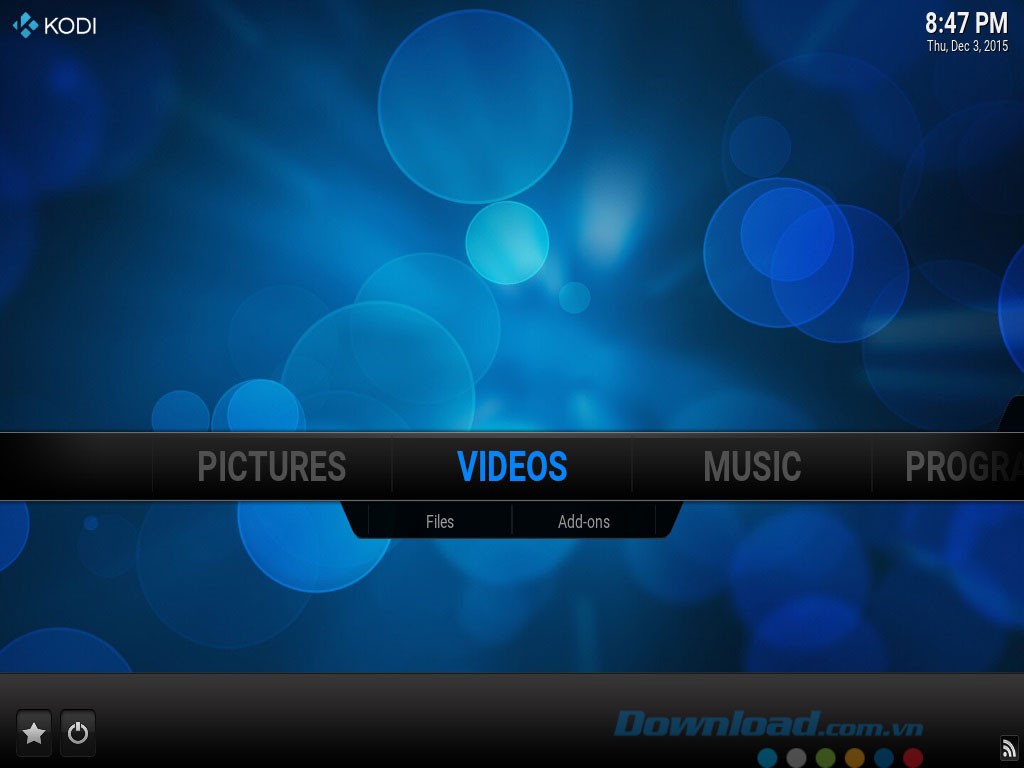Select the Add-ons submenu tab
This screenshot has height=768, width=1024.
pyautogui.click(x=583, y=521)
